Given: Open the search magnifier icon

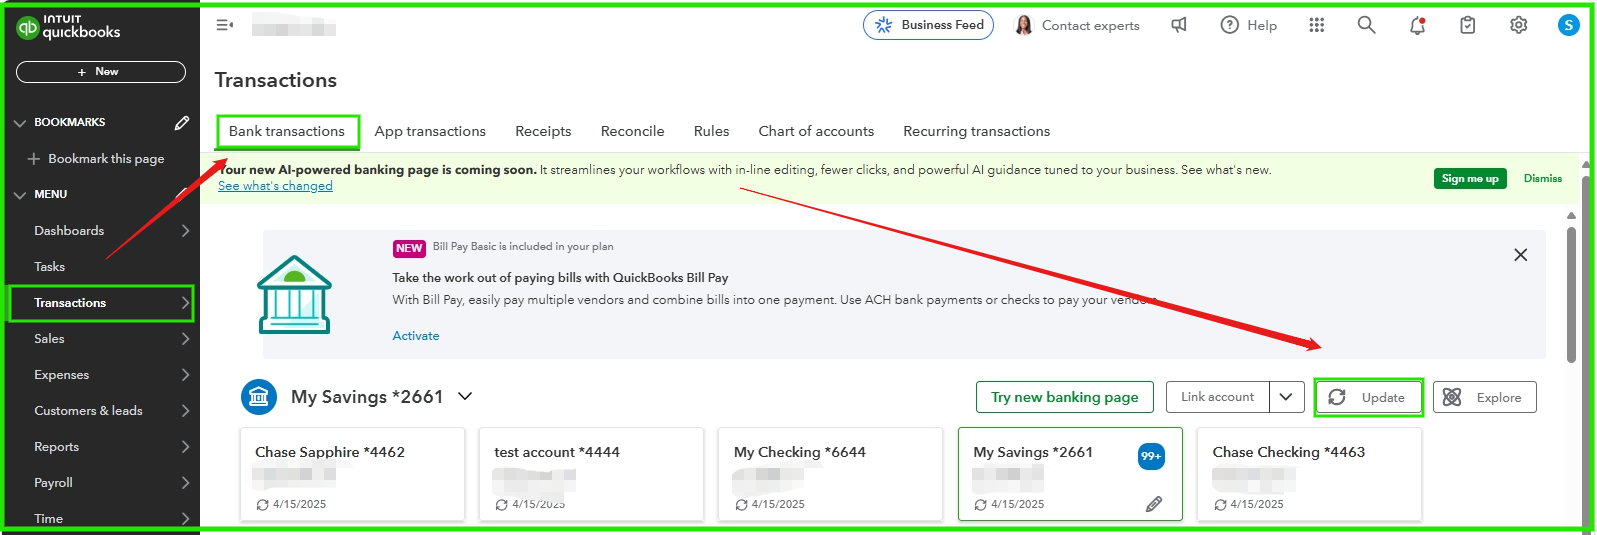Looking at the screenshot, I should coord(1366,25).
